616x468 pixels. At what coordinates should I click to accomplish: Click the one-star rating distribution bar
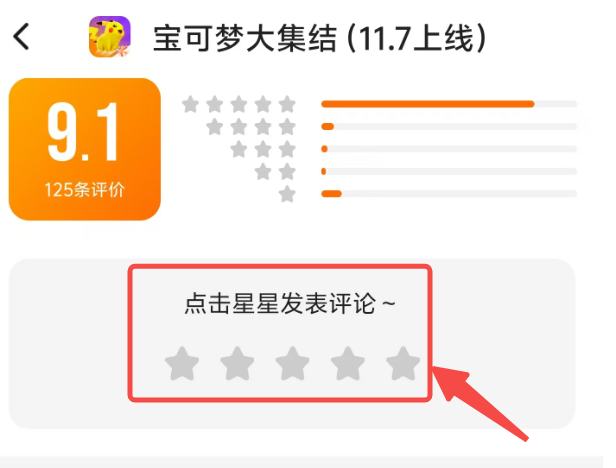click(x=449, y=194)
